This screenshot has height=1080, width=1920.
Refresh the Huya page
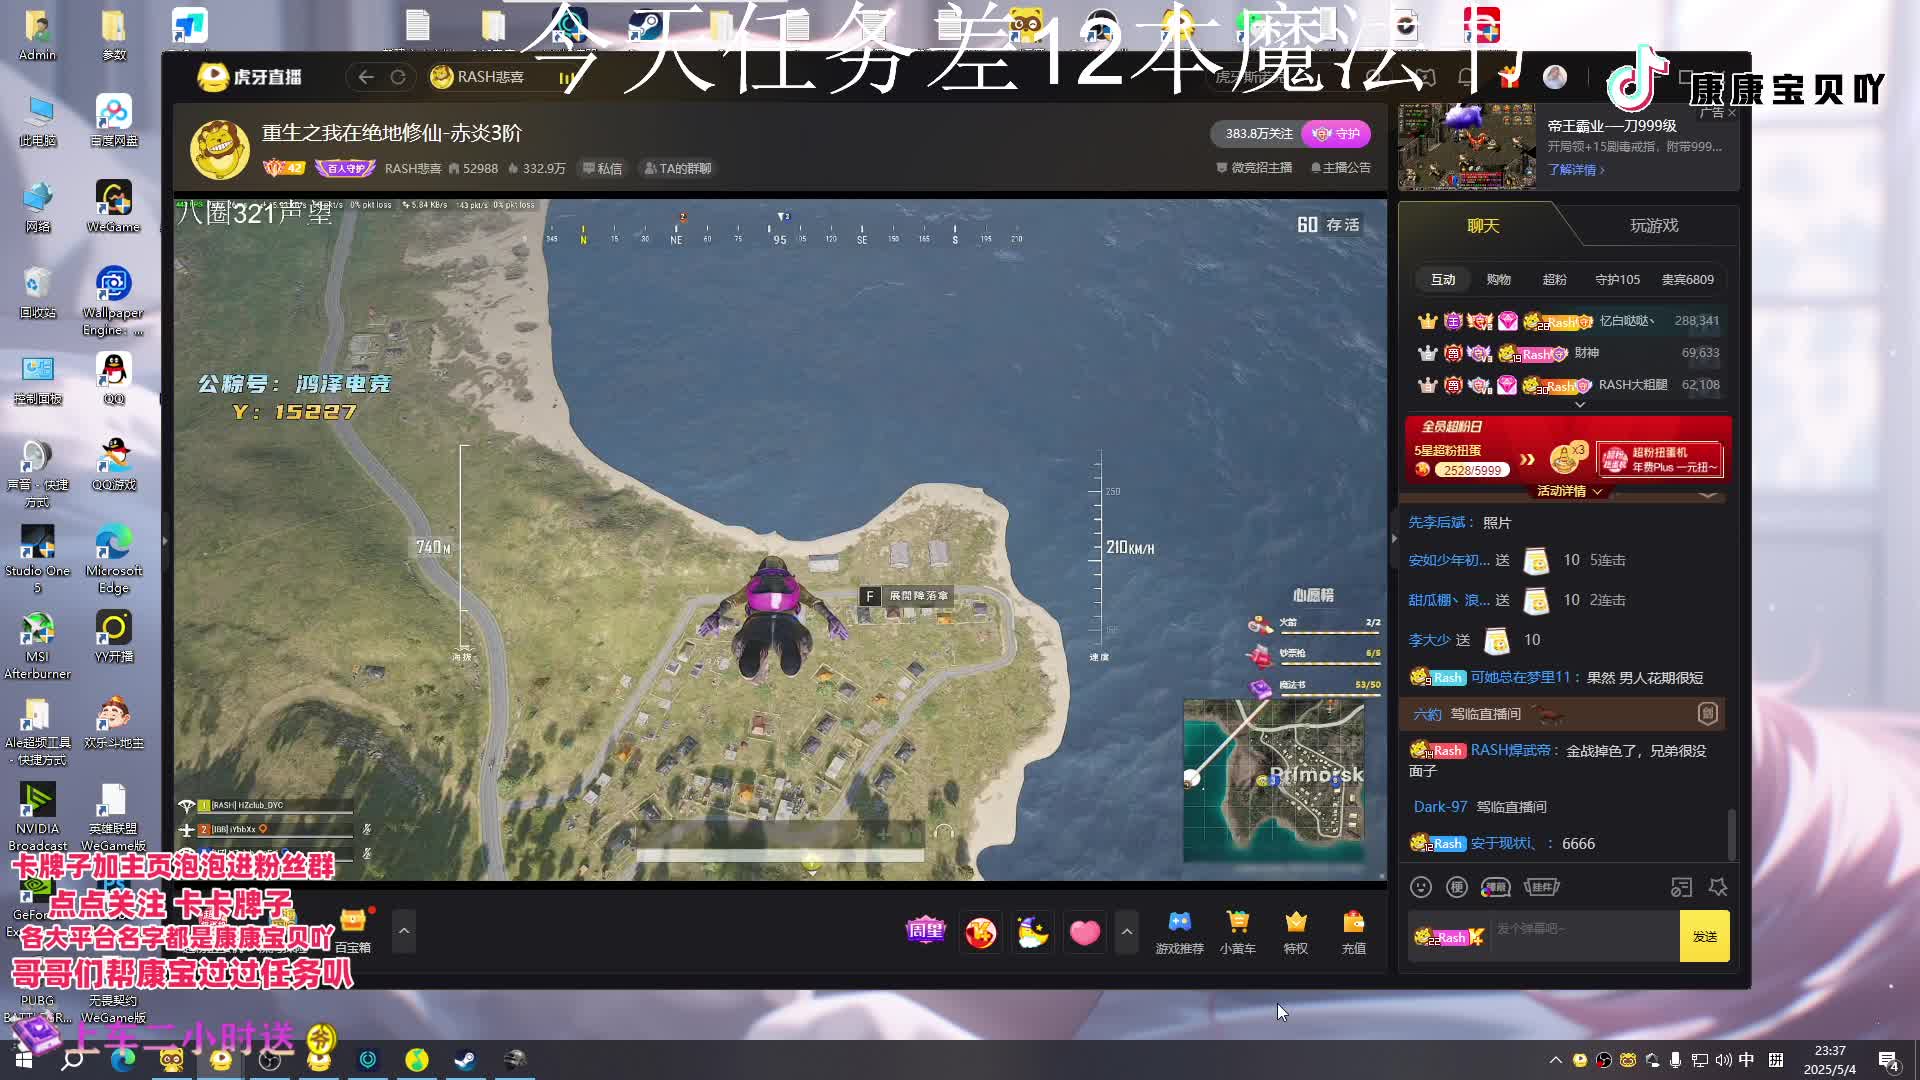pyautogui.click(x=398, y=77)
